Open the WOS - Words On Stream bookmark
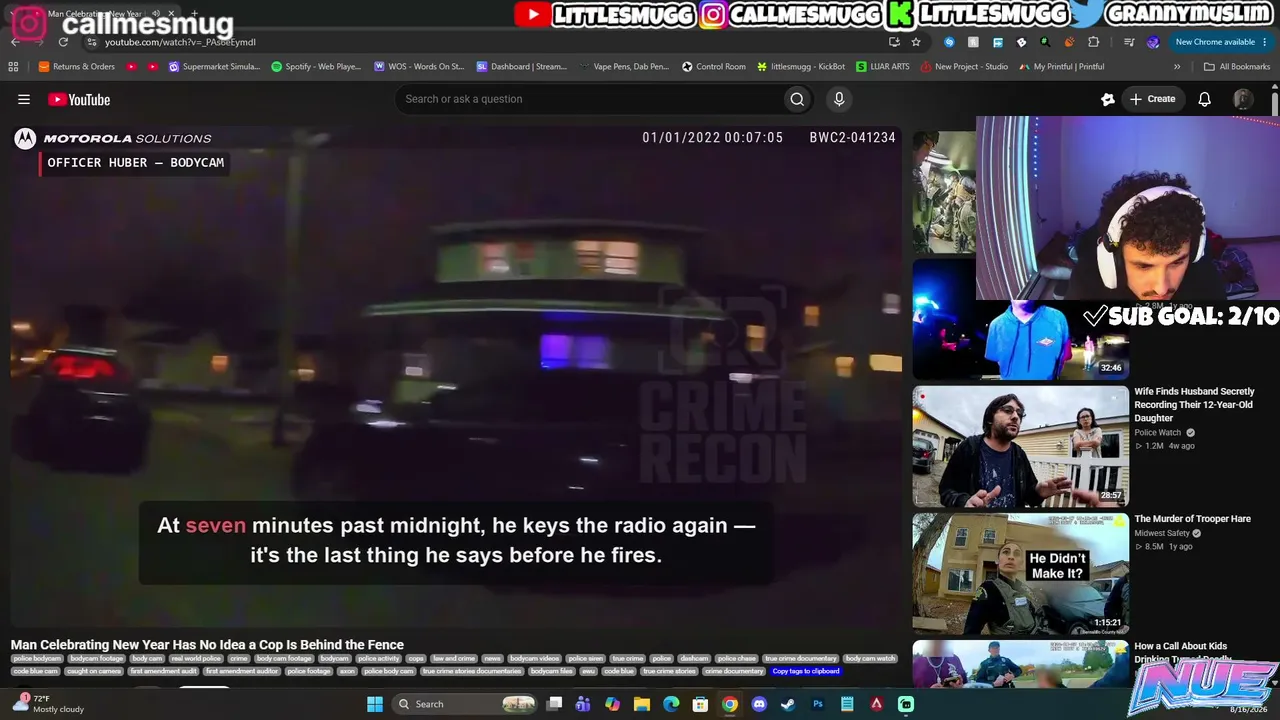Screen dimensions: 1280x720 419,67
